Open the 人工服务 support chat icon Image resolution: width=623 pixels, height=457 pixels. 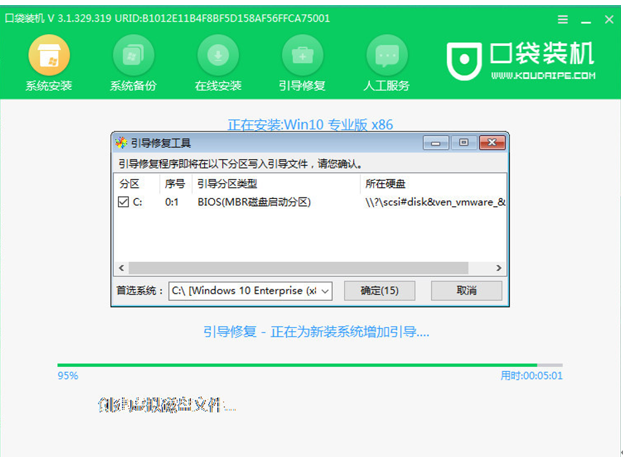pos(387,55)
